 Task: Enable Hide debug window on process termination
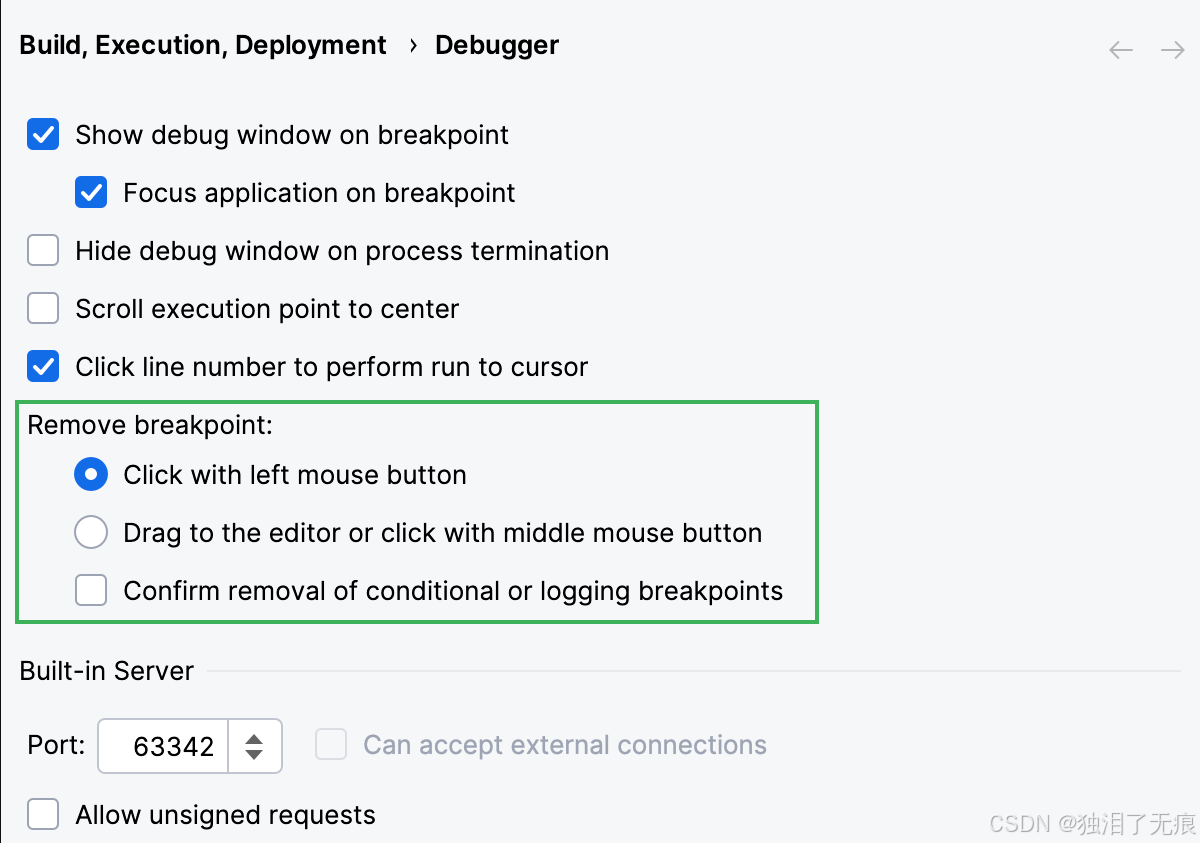coord(43,250)
